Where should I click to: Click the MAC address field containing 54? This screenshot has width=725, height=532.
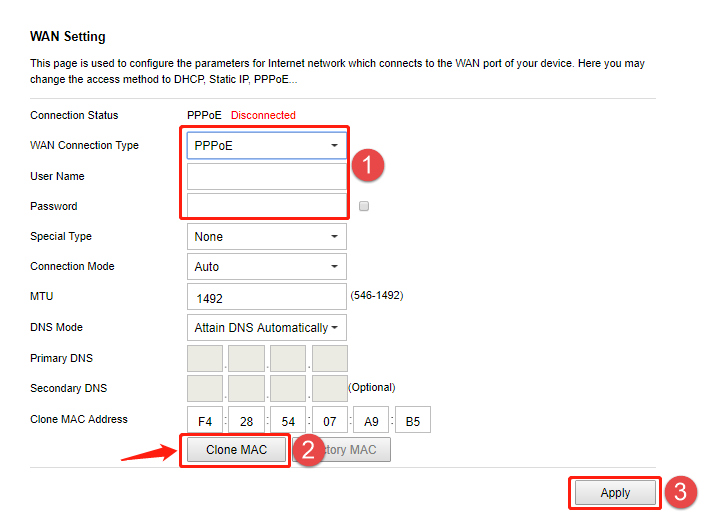coord(288,420)
